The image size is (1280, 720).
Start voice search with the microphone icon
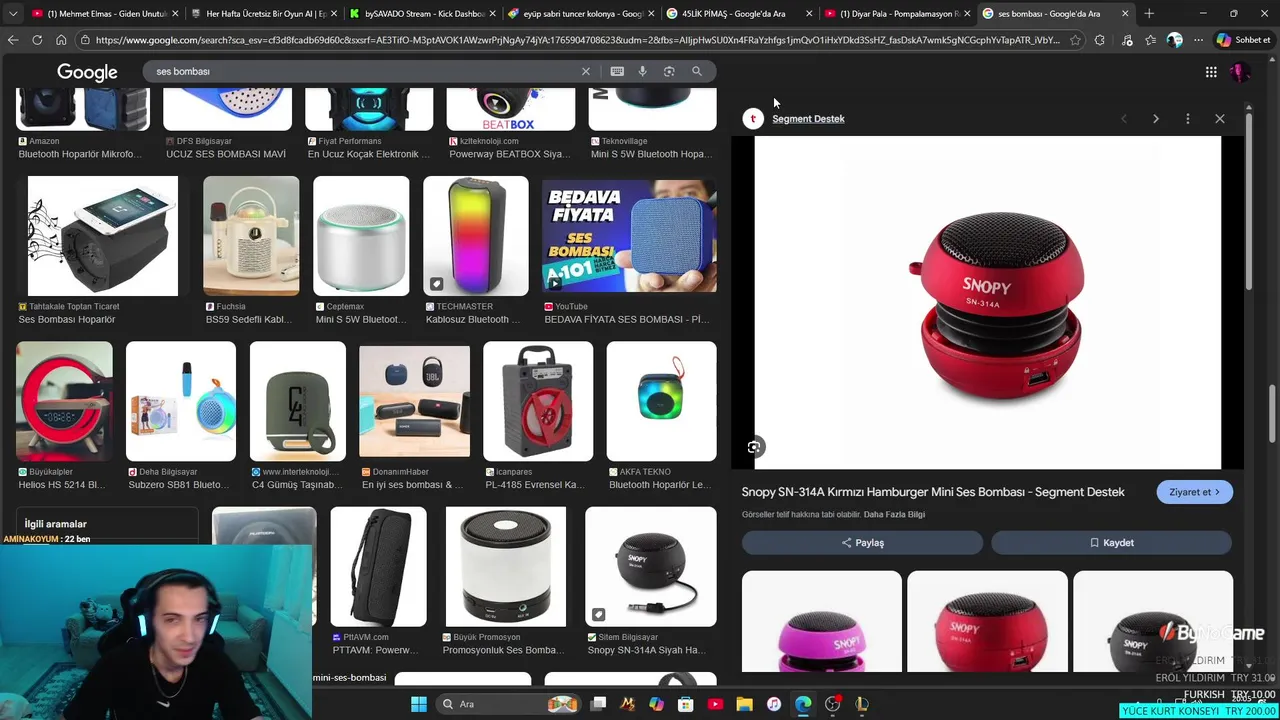coord(643,71)
